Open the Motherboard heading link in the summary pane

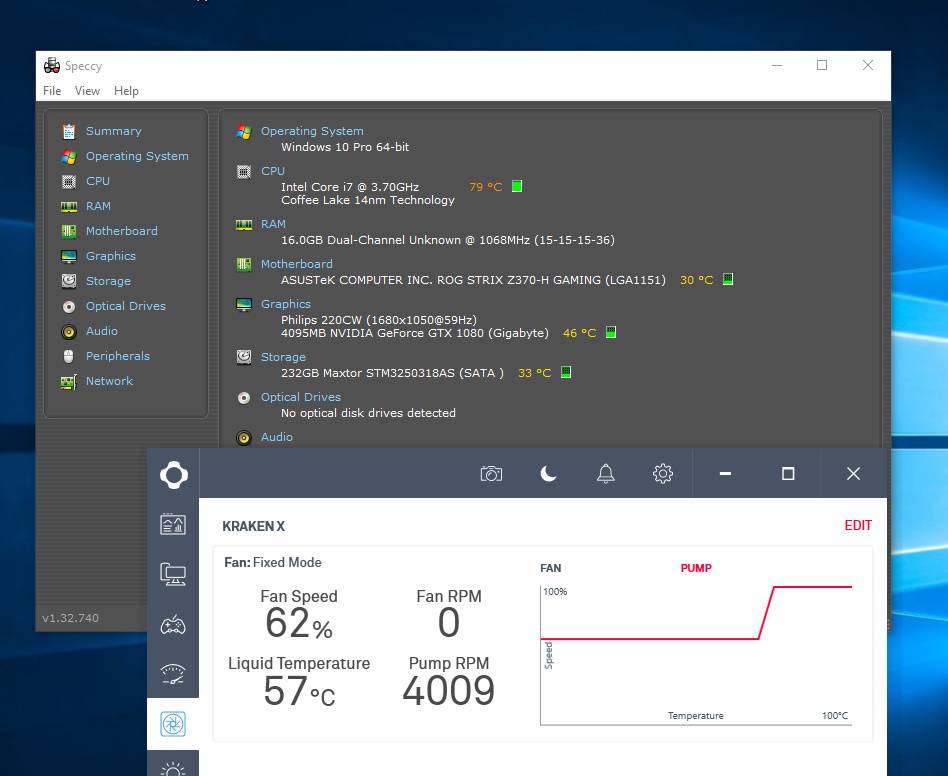point(297,264)
